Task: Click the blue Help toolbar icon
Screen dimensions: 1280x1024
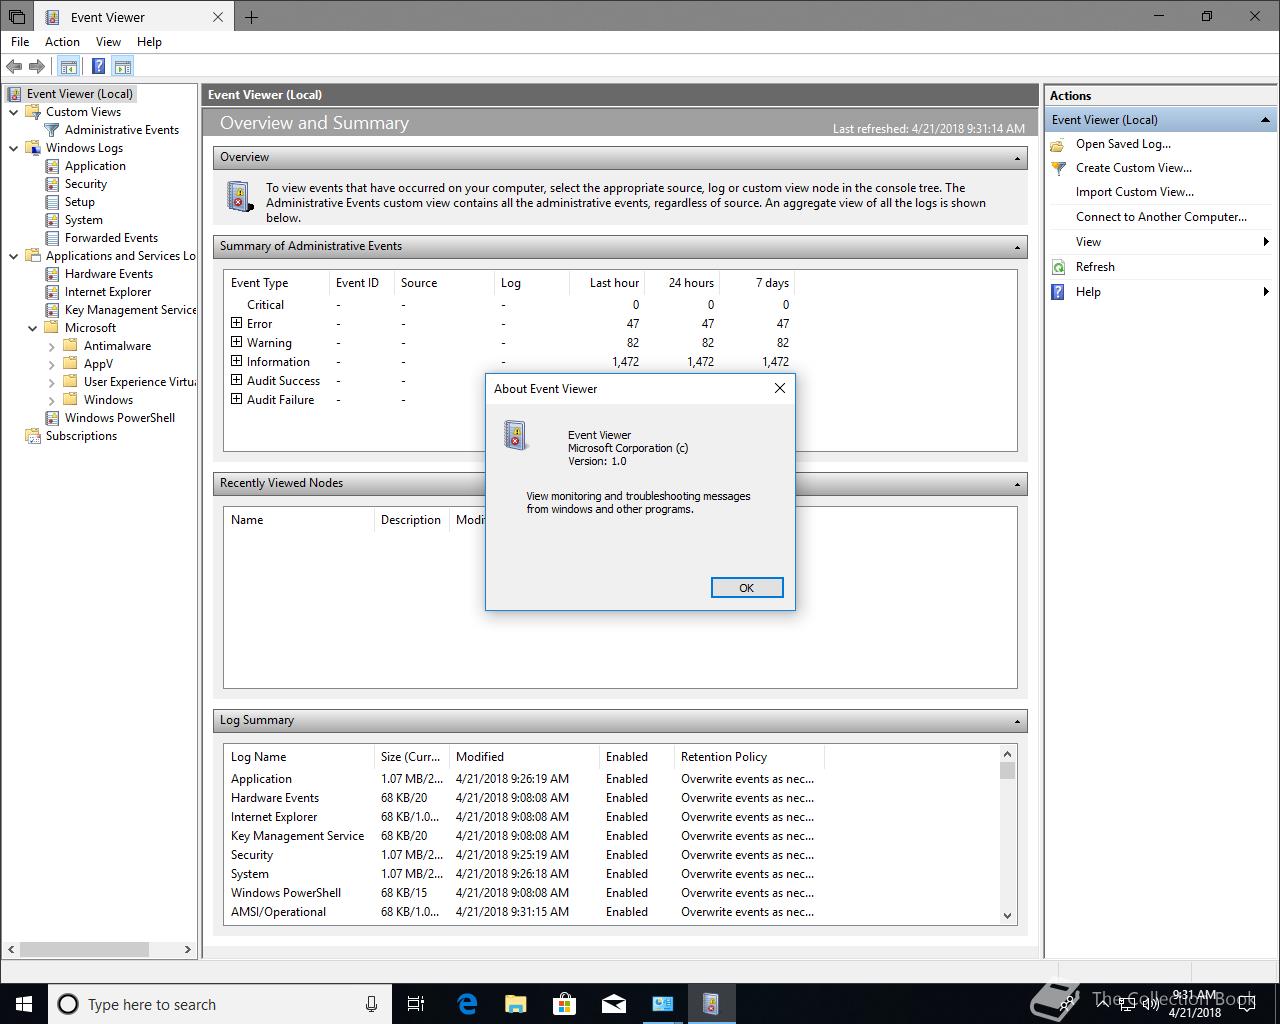Action: click(x=98, y=67)
